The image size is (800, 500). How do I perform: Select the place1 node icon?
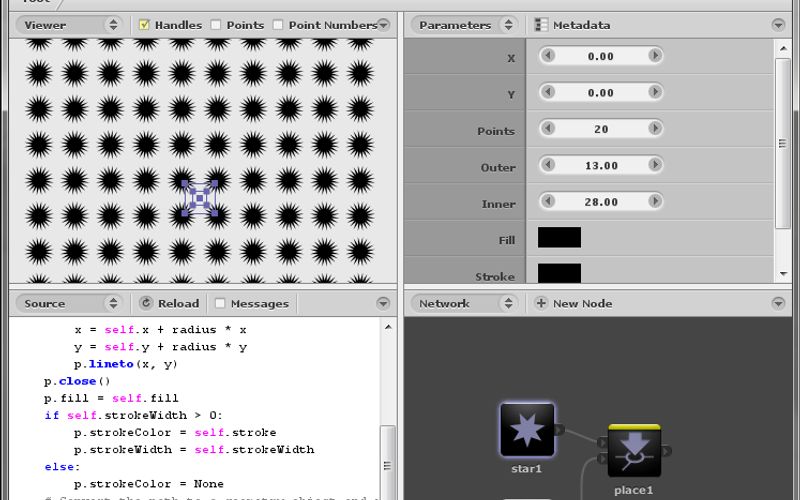click(634, 451)
